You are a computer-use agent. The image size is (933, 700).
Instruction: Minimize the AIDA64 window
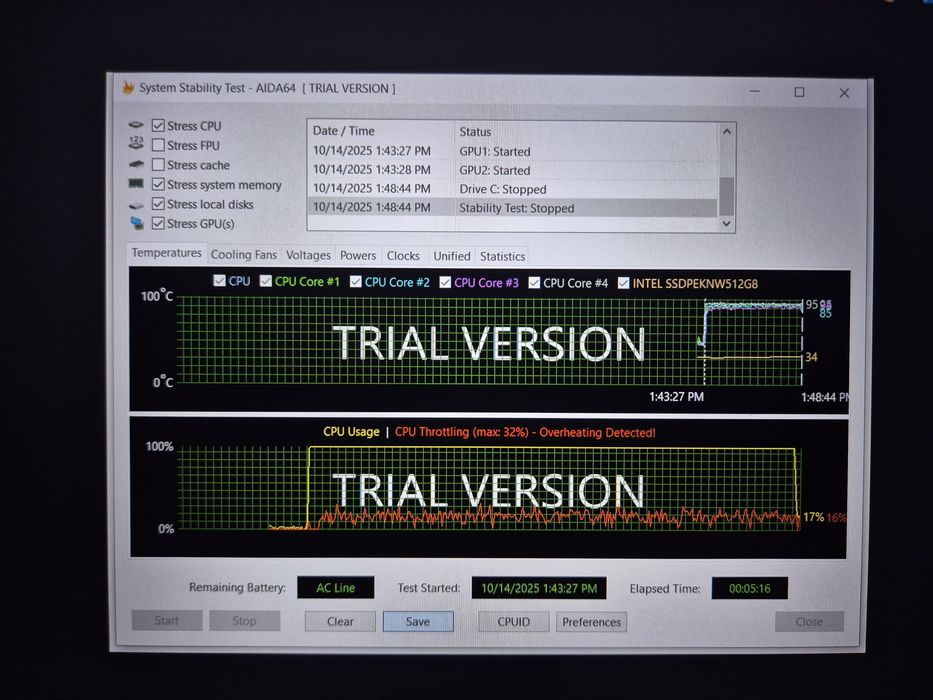755,91
